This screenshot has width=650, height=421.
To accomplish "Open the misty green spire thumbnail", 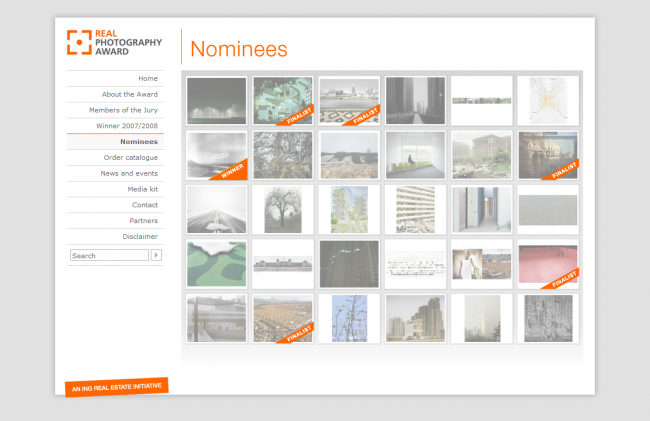I will (x=482, y=319).
